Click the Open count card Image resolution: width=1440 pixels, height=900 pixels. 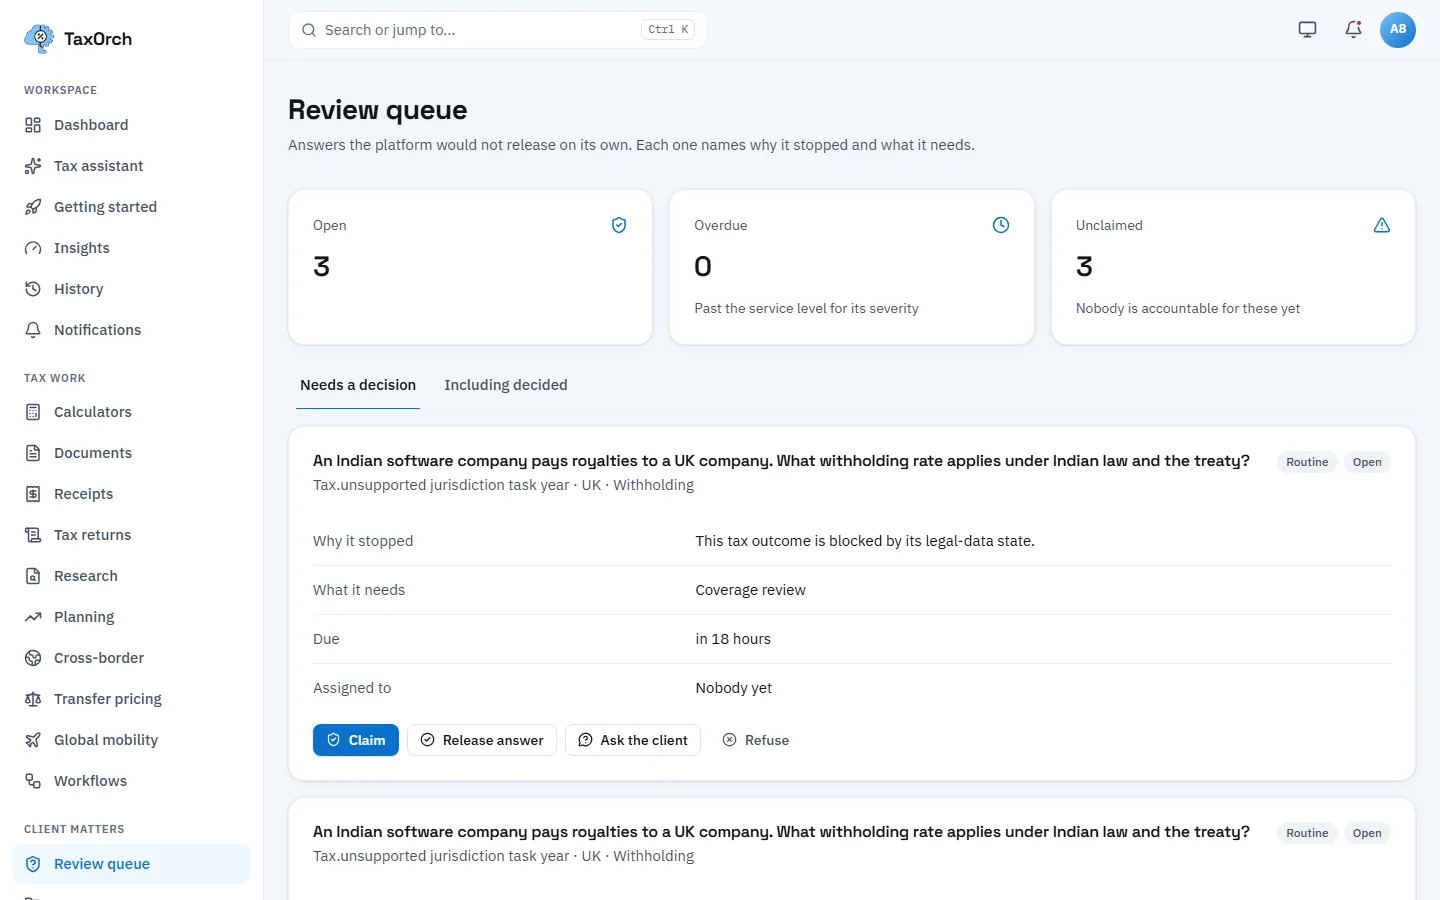[471, 267]
